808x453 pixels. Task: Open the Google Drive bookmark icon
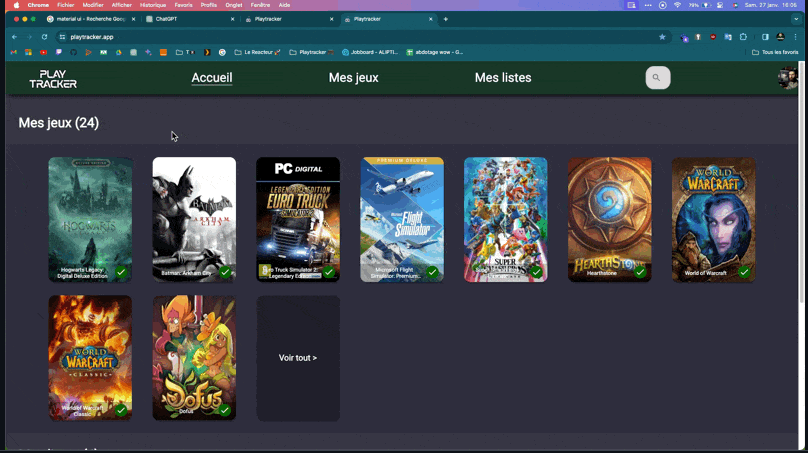(x=119, y=52)
